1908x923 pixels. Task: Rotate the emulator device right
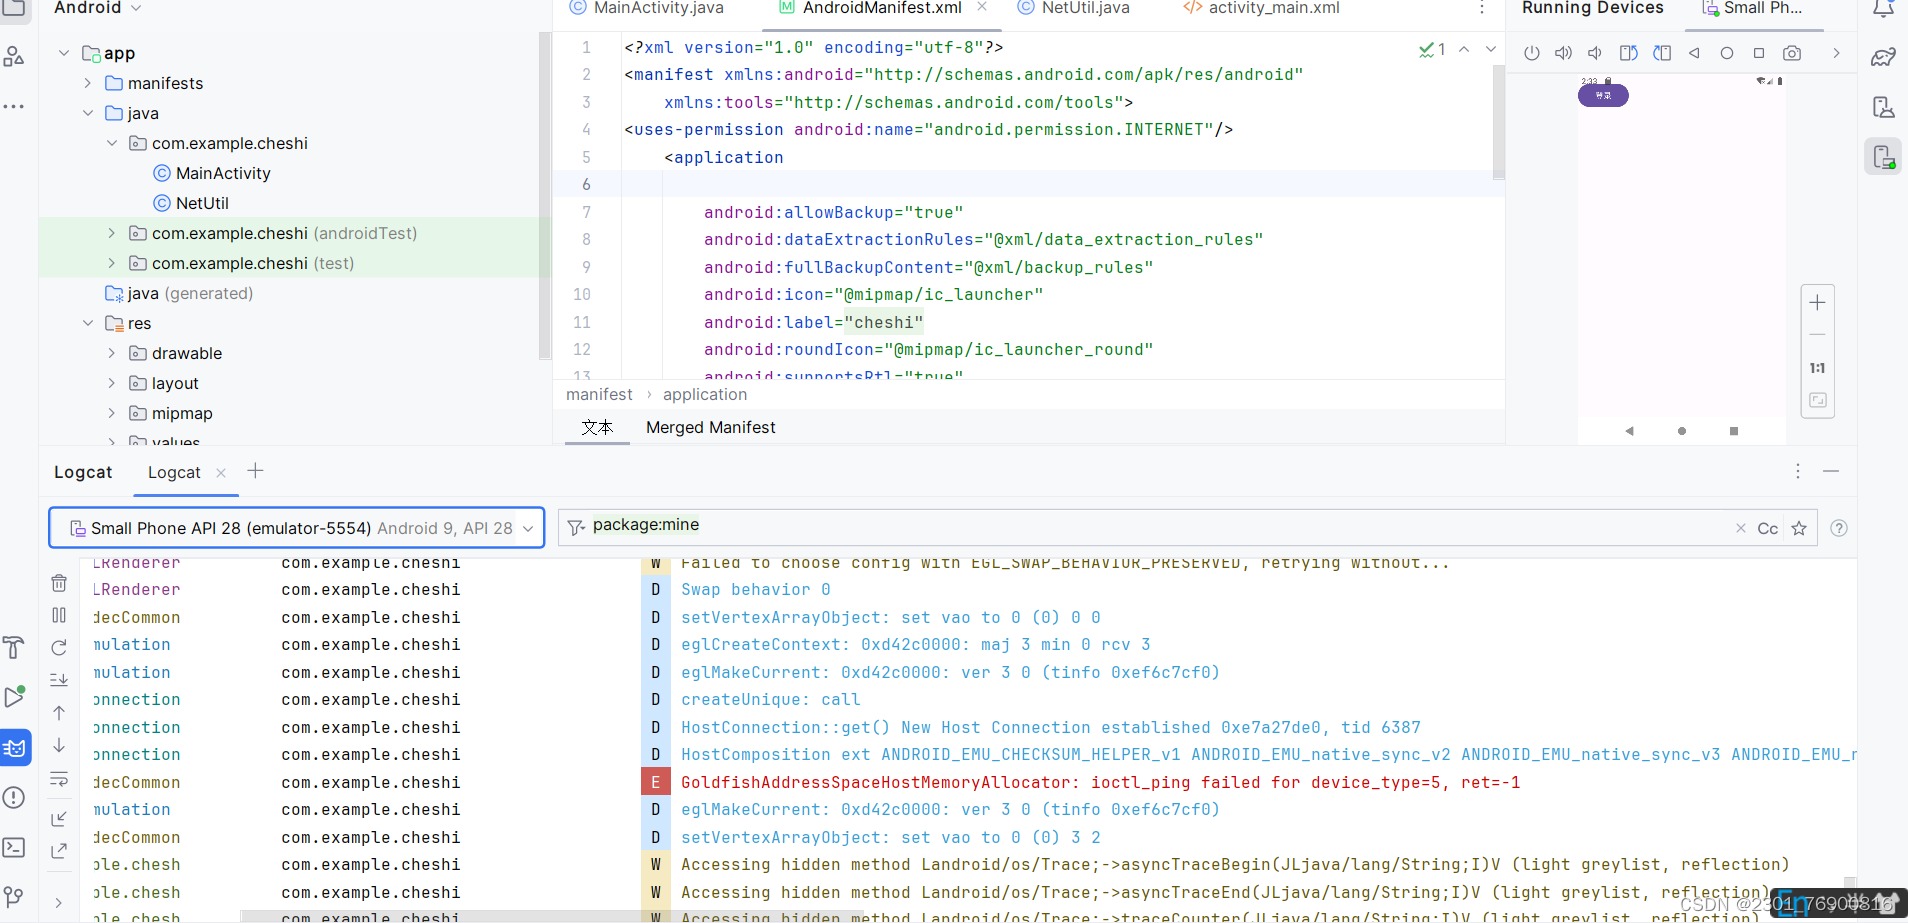[x=1662, y=53]
